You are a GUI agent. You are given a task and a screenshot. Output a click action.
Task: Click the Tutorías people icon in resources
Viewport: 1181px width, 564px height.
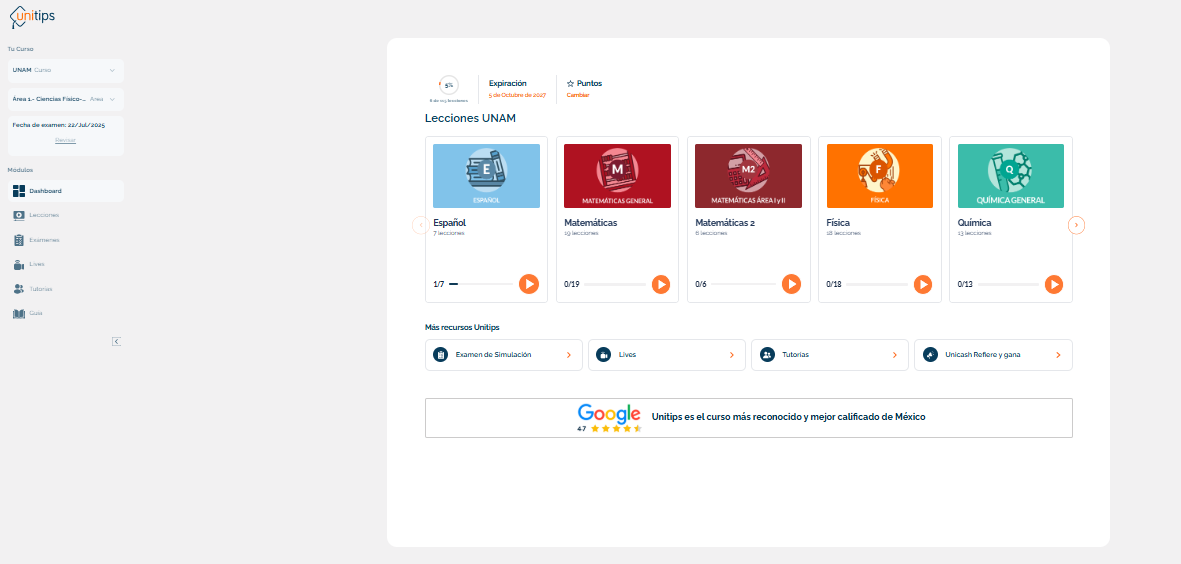tap(767, 355)
